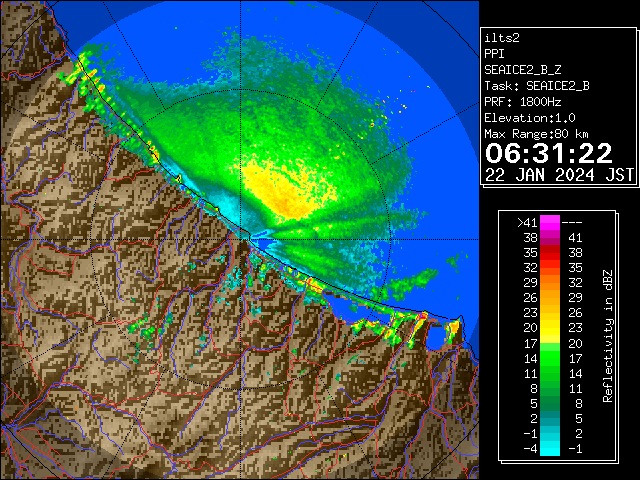Viewport: 640px width, 480px height.
Task: Click the 'ilts2' station label
Action: [x=502, y=38]
